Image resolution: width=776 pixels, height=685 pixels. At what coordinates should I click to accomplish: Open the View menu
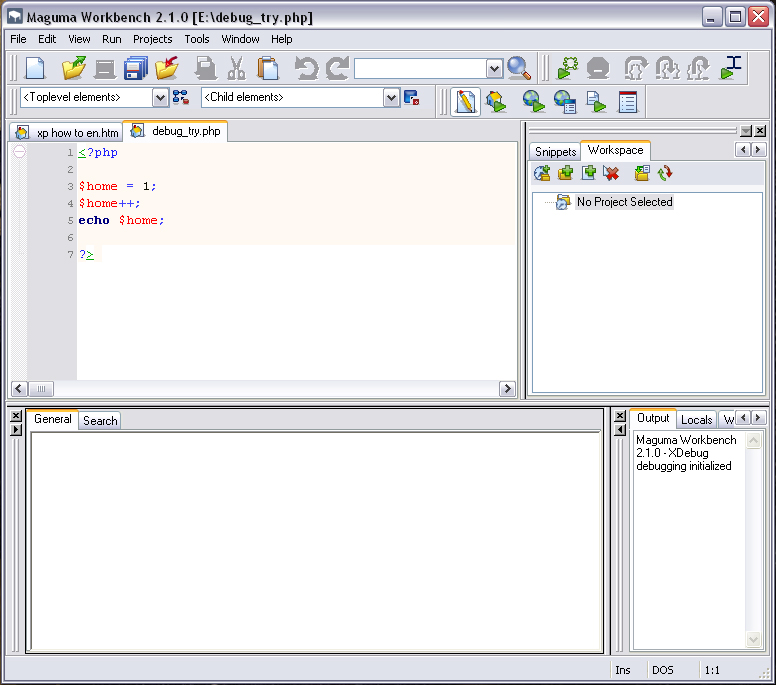79,39
